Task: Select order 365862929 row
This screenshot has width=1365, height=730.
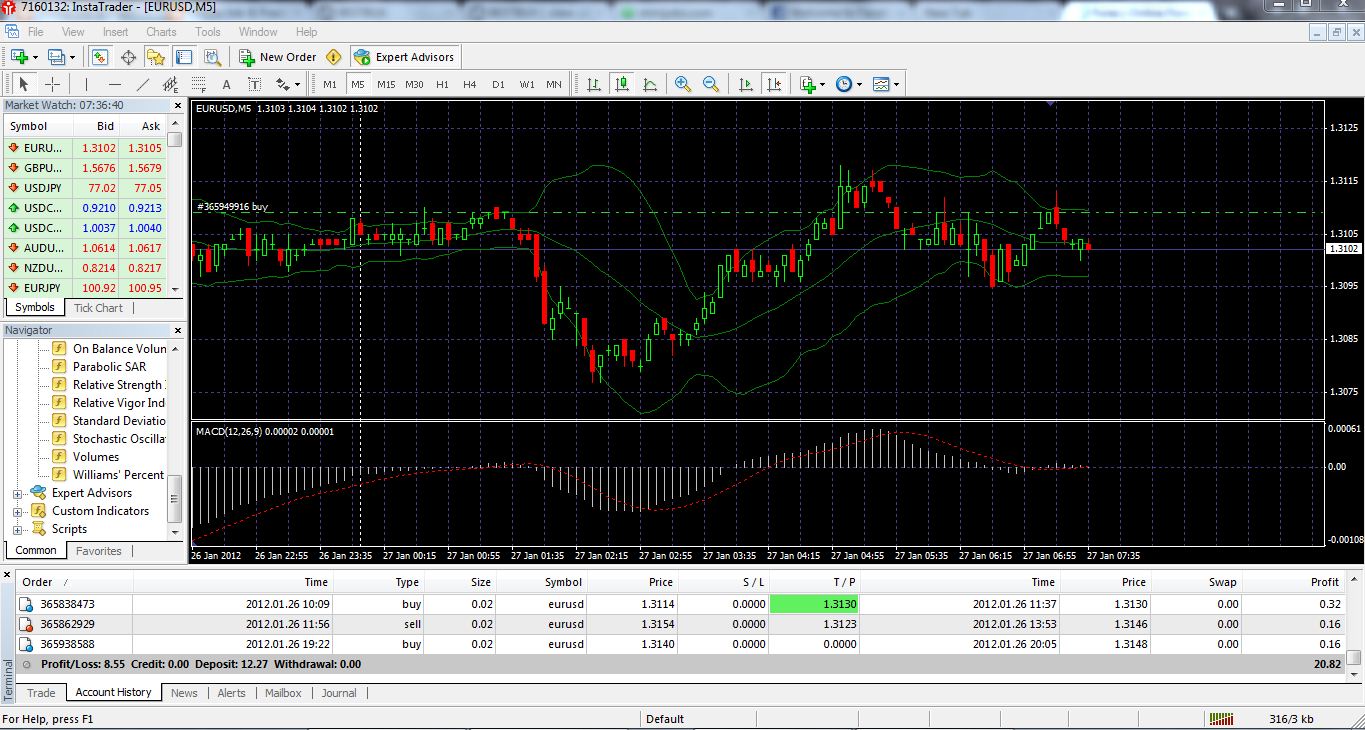Action: click(x=680, y=624)
